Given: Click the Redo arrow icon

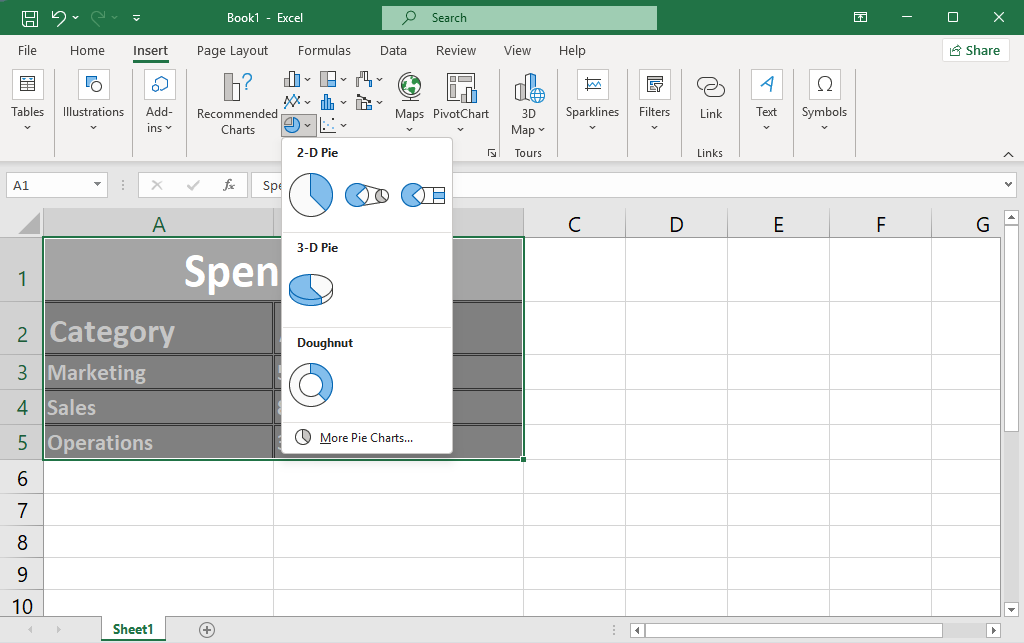Looking at the screenshot, I should pyautogui.click(x=98, y=18).
